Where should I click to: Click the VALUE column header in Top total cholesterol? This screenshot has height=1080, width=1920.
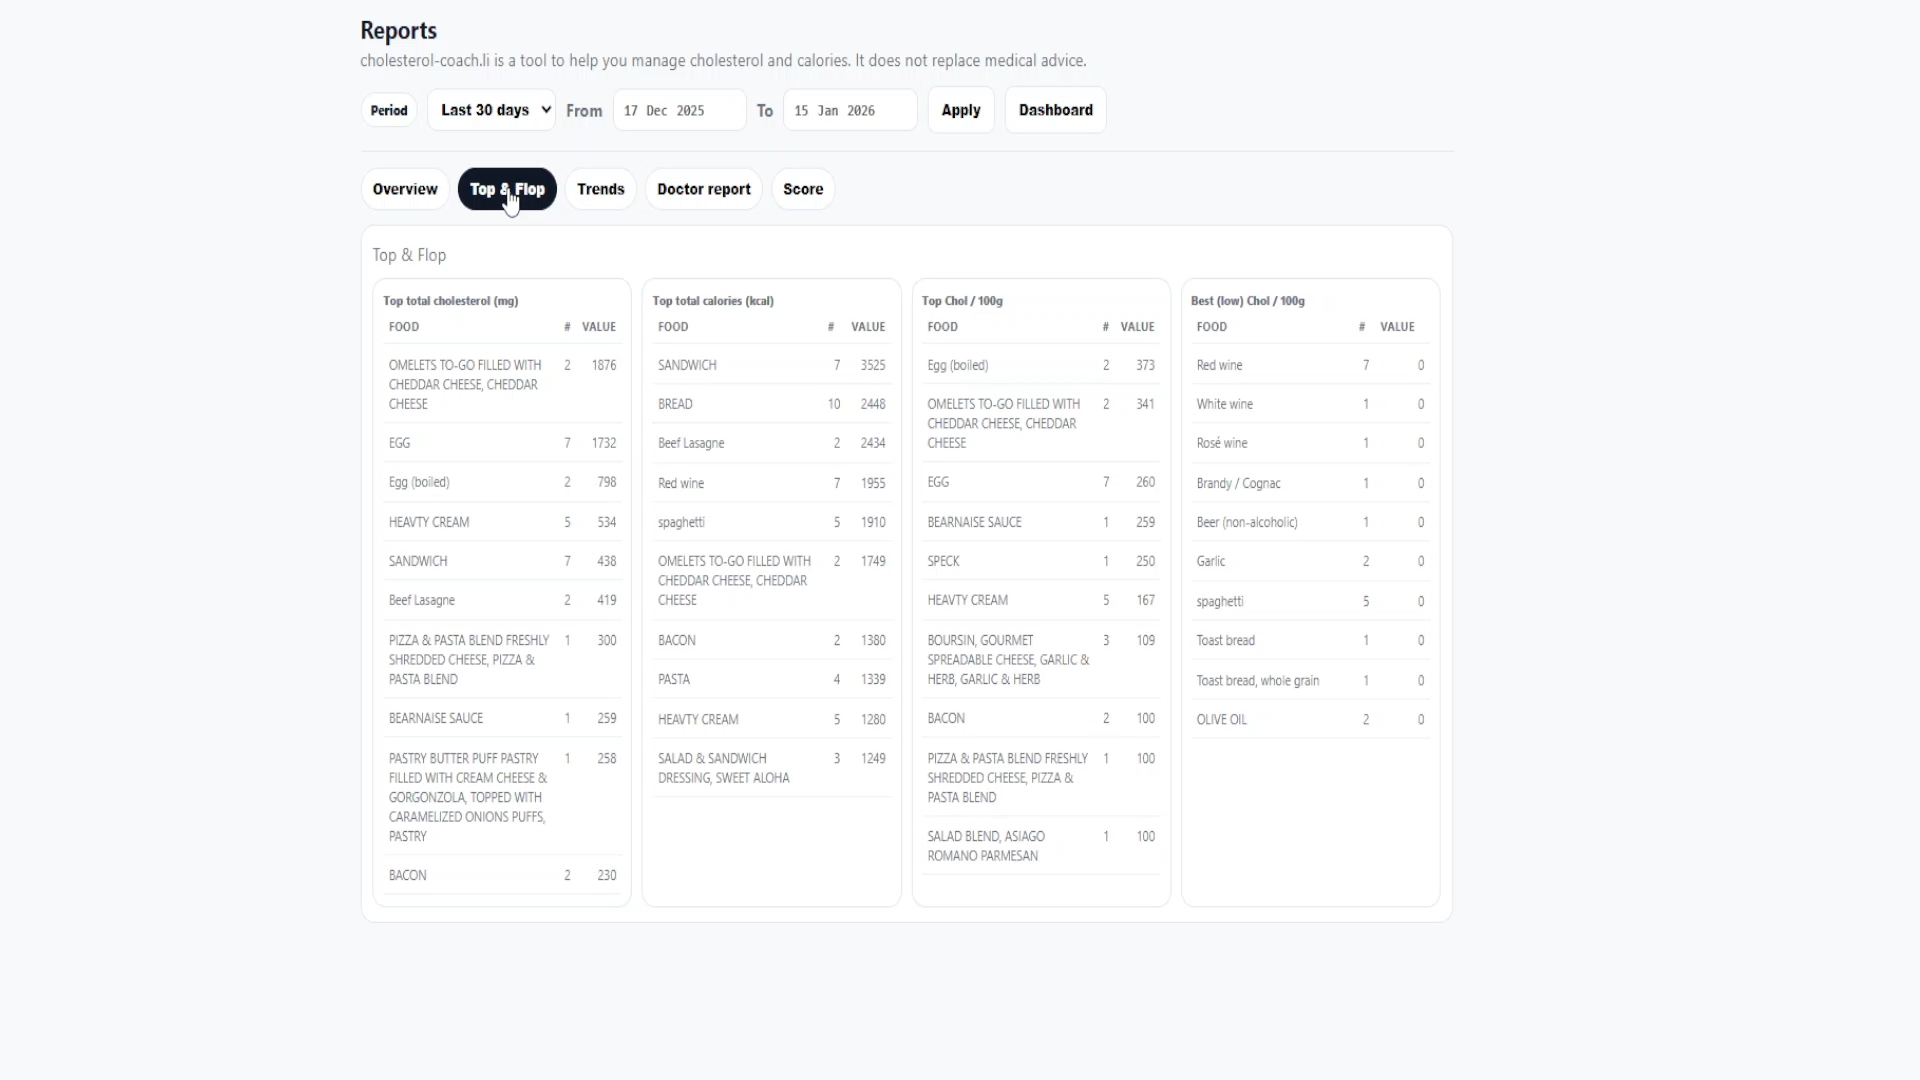(599, 327)
